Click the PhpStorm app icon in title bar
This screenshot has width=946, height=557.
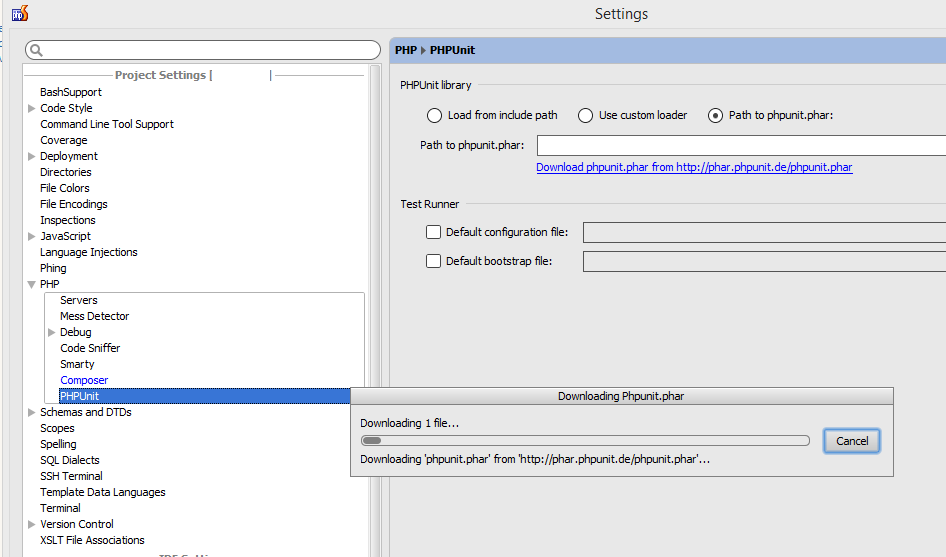tap(20, 13)
